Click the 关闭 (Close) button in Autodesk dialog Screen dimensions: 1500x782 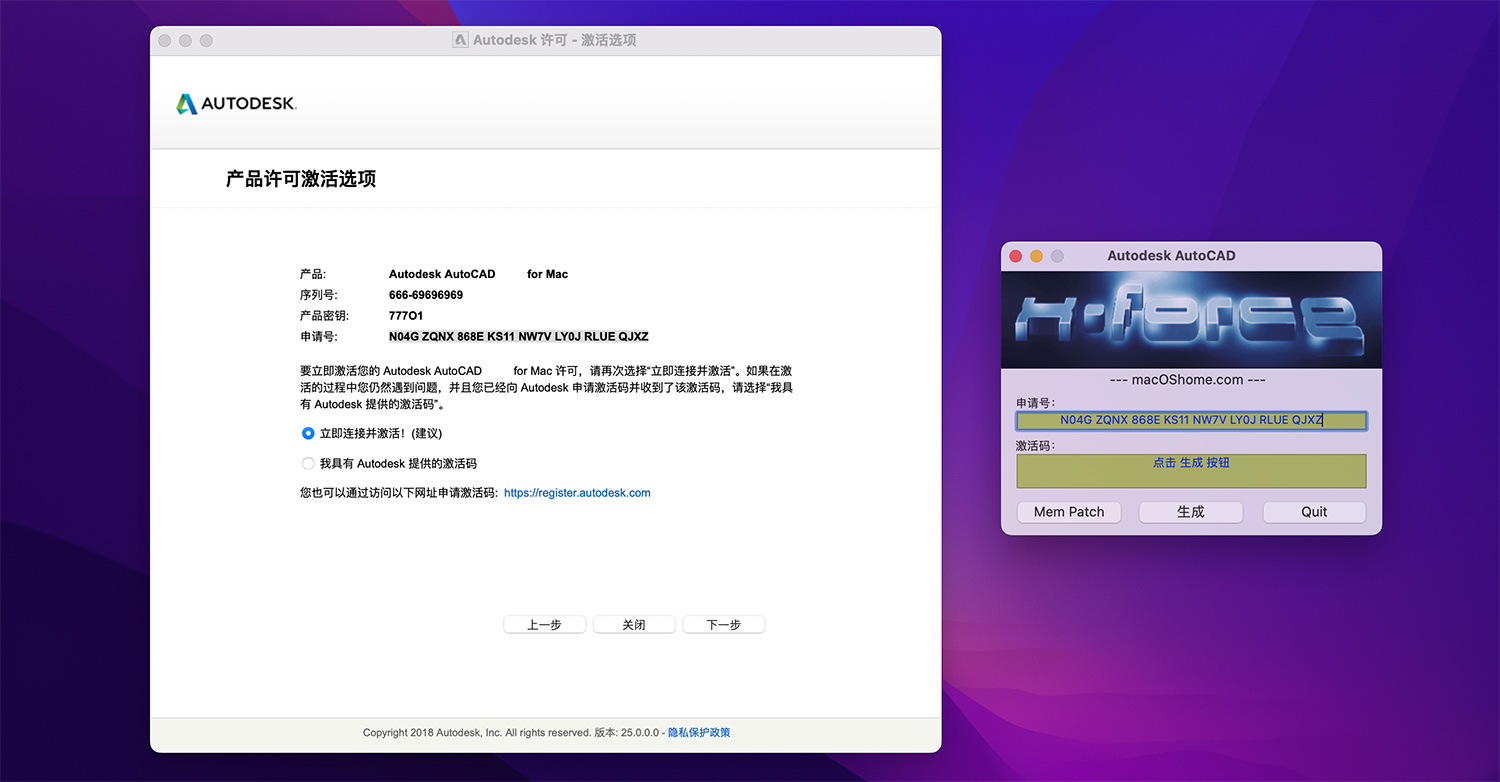[634, 625]
